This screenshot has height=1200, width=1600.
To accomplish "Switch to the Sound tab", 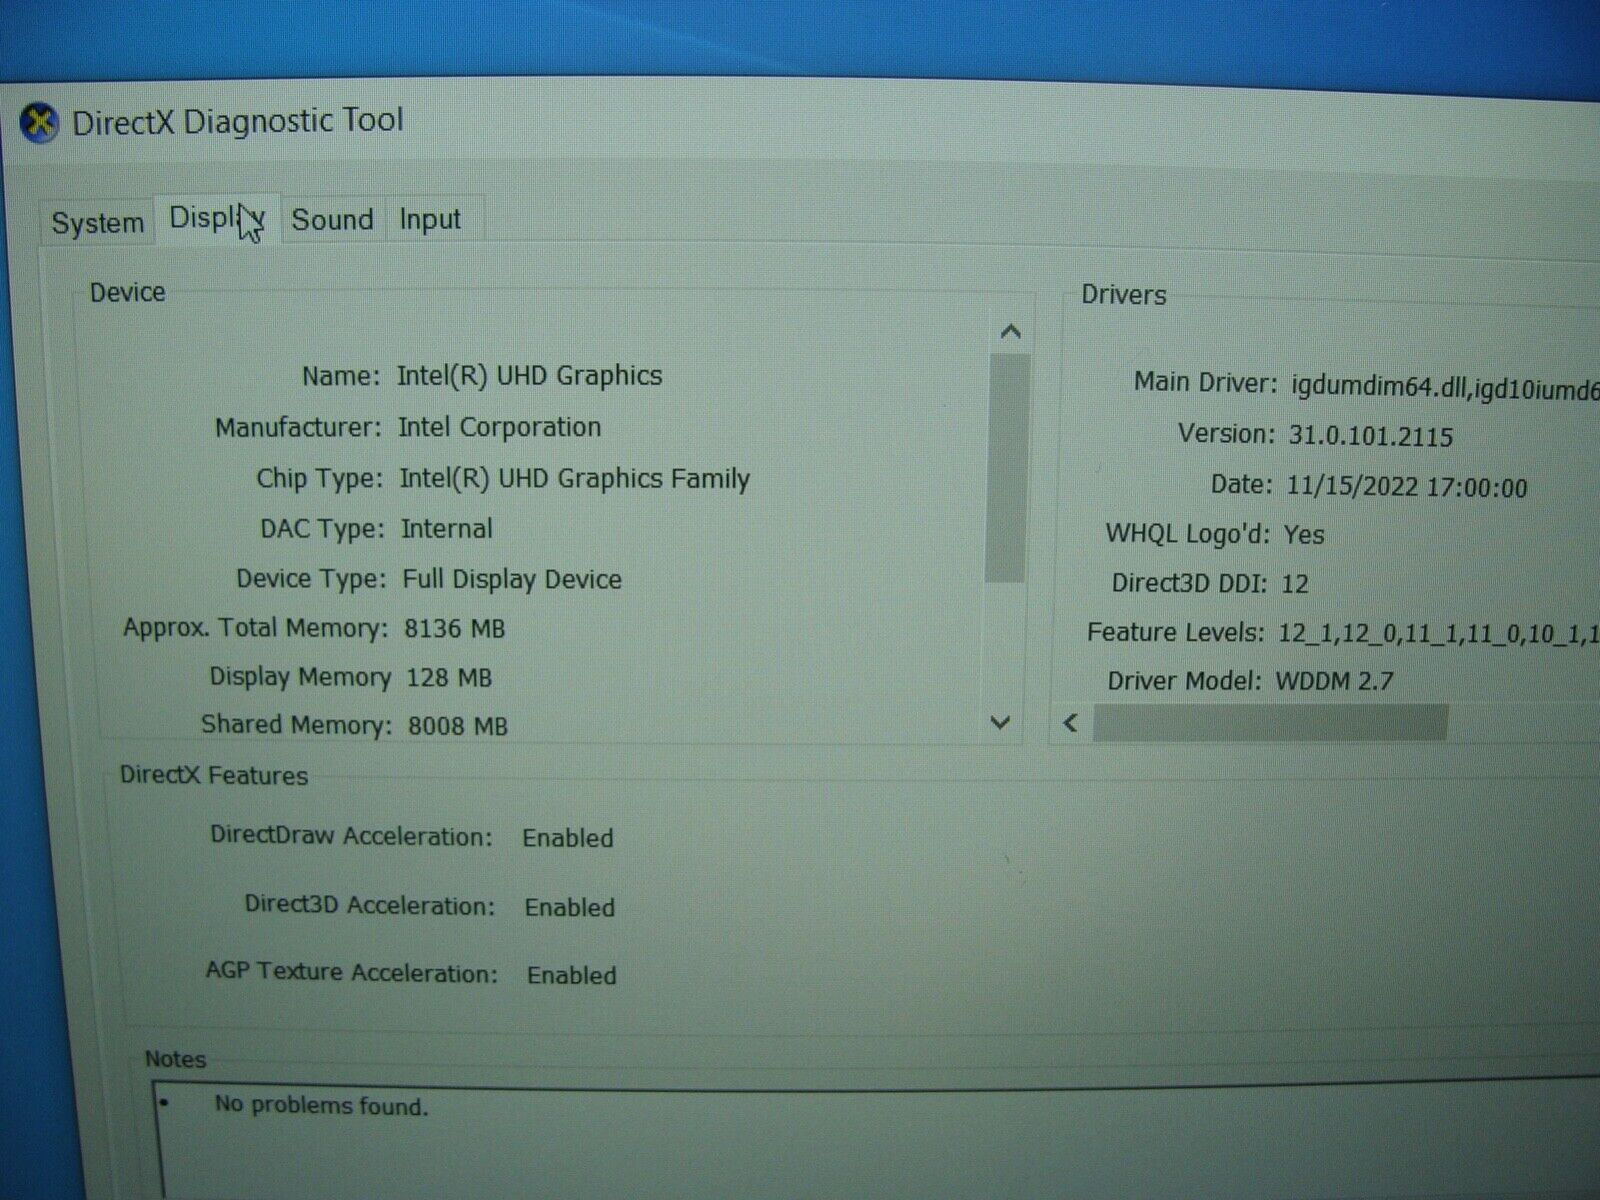I will [x=332, y=219].
